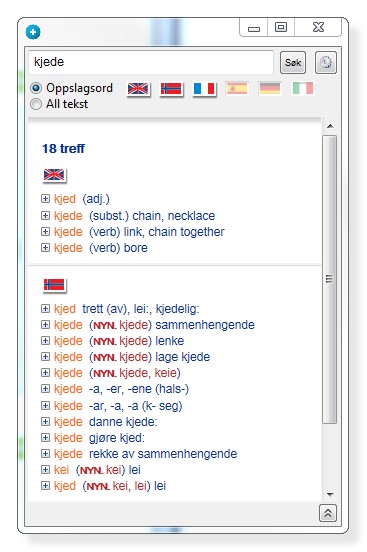Select the French flag language filter
367x552 pixels.
[204, 89]
